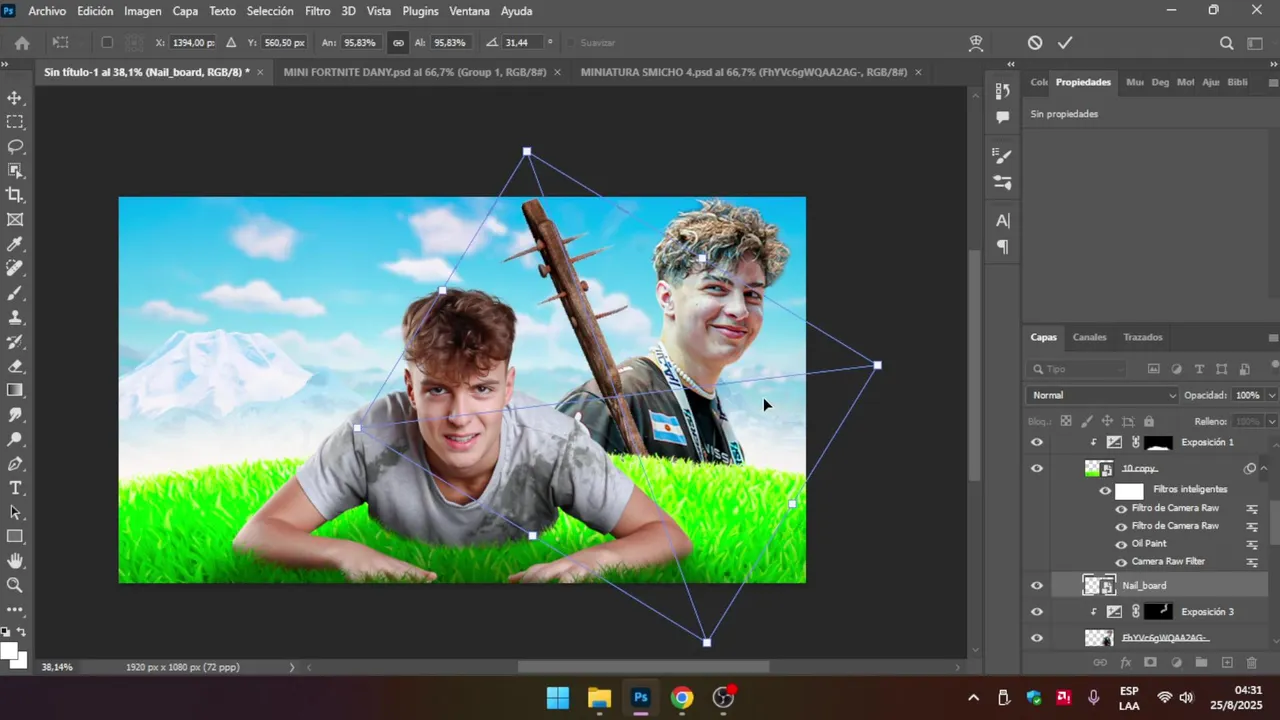
Task: Click the foreground color swatch
Action: point(9,652)
